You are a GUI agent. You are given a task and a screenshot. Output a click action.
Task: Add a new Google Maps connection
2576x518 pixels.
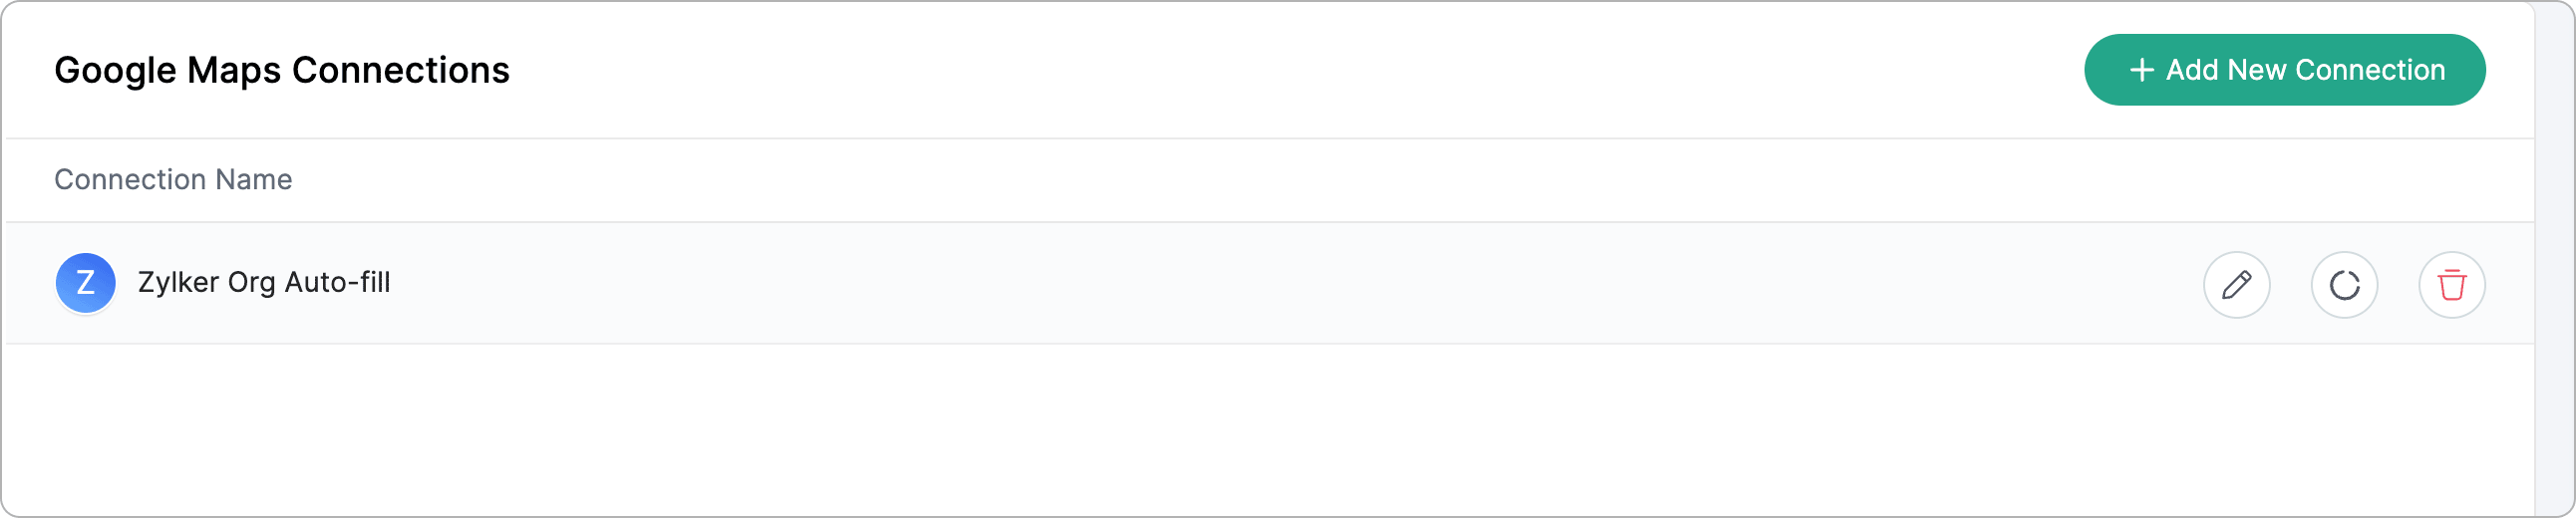[2284, 70]
